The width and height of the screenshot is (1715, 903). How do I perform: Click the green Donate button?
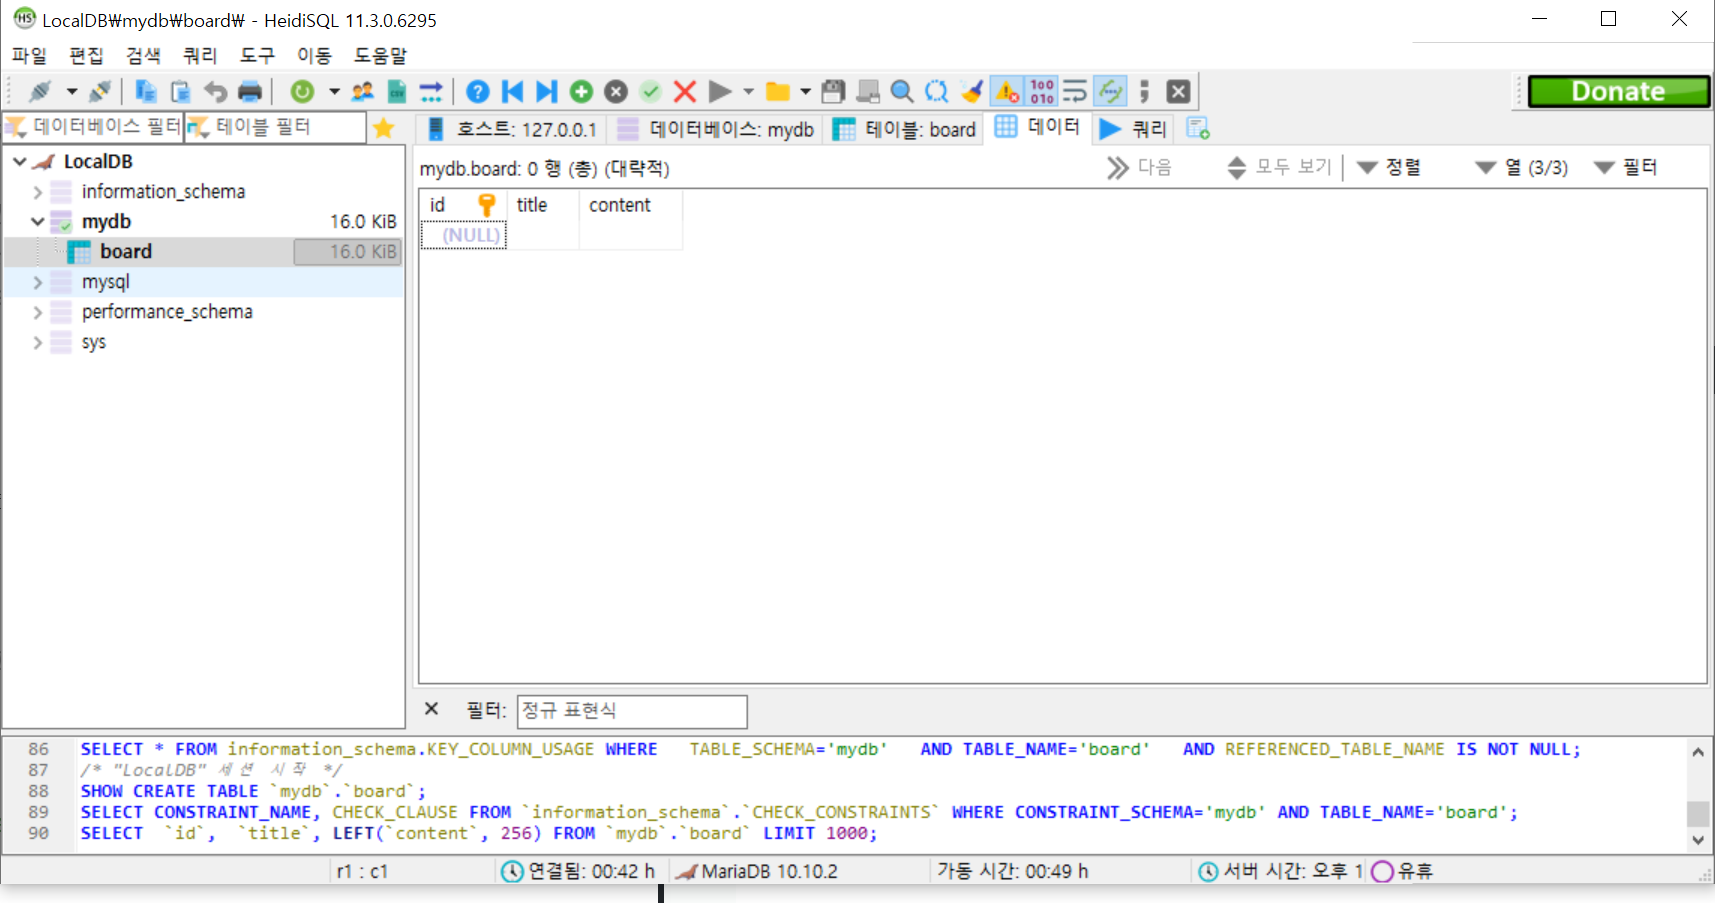pyautogui.click(x=1619, y=91)
